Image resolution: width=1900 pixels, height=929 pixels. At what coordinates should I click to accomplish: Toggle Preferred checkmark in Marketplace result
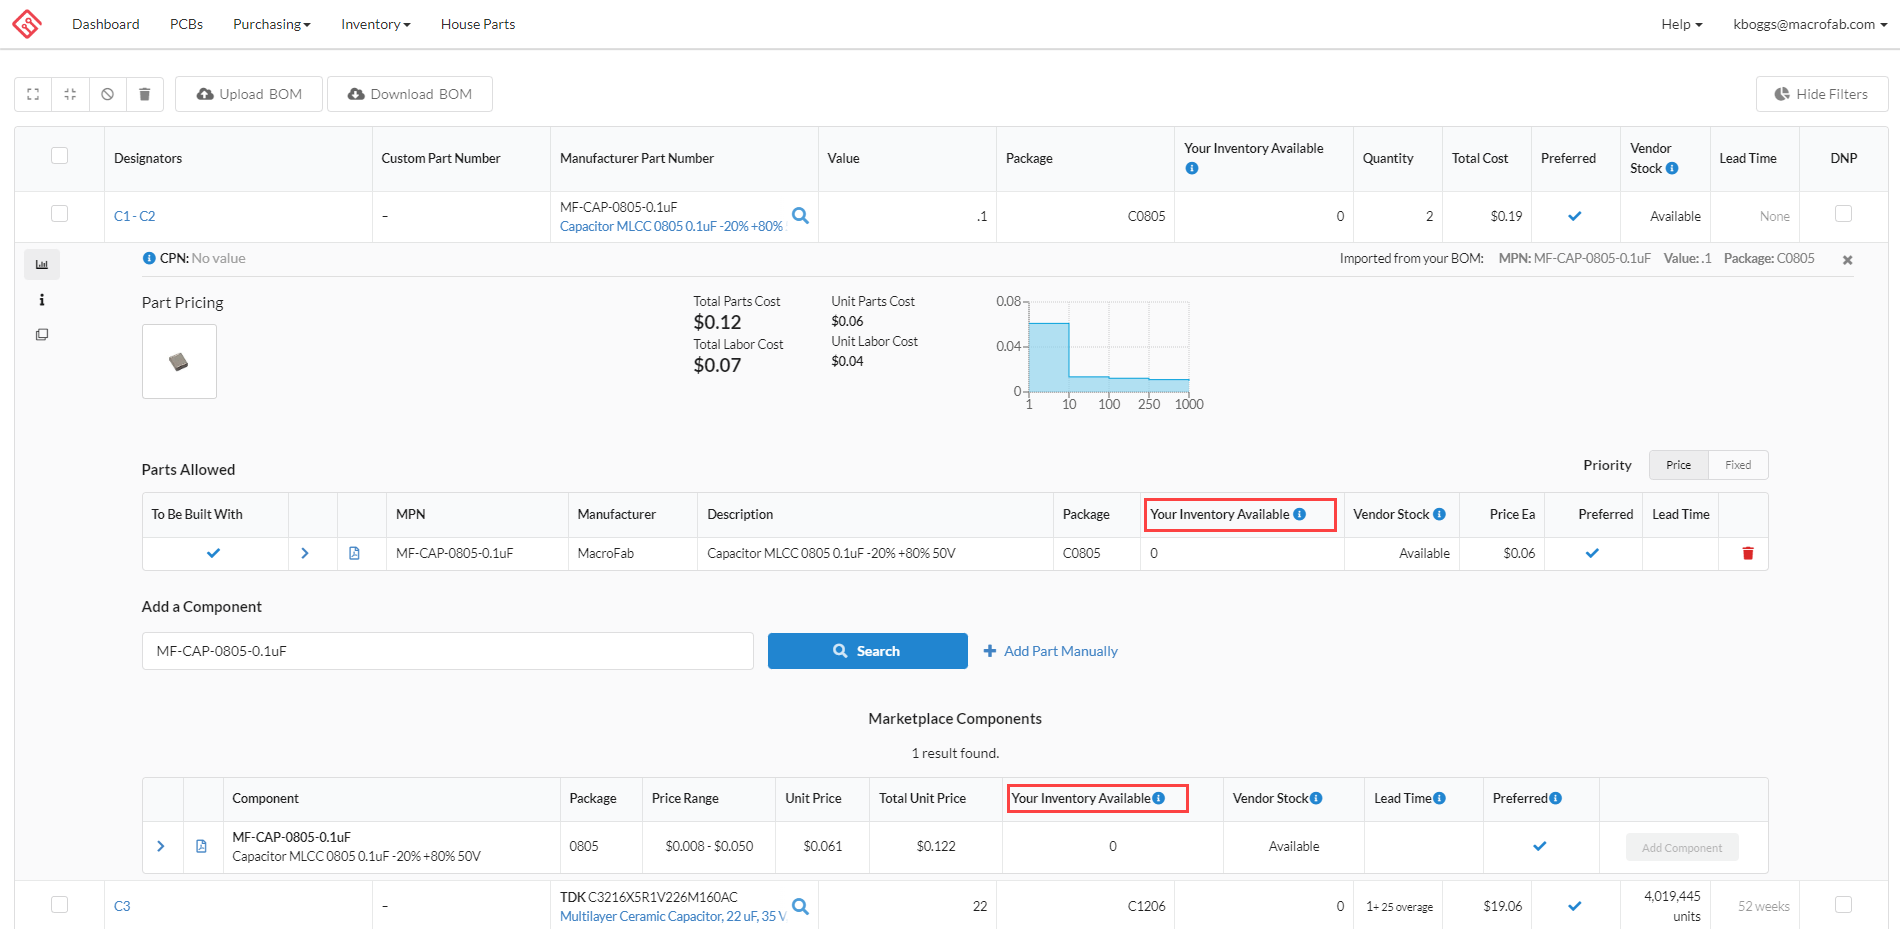coord(1539,846)
